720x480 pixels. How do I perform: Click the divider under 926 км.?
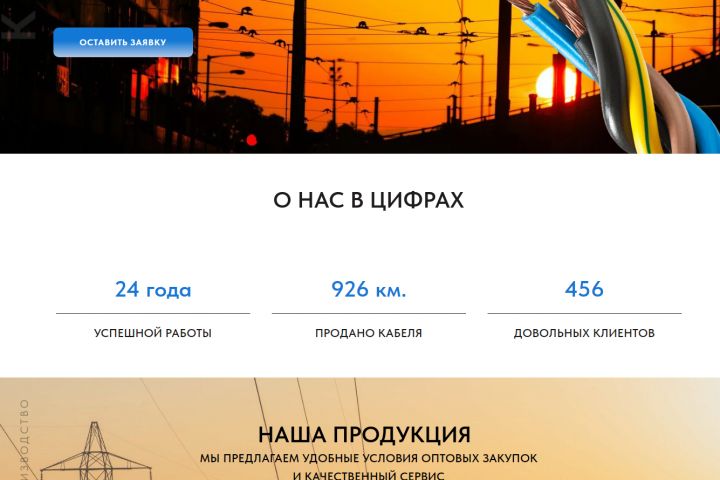[369, 314]
